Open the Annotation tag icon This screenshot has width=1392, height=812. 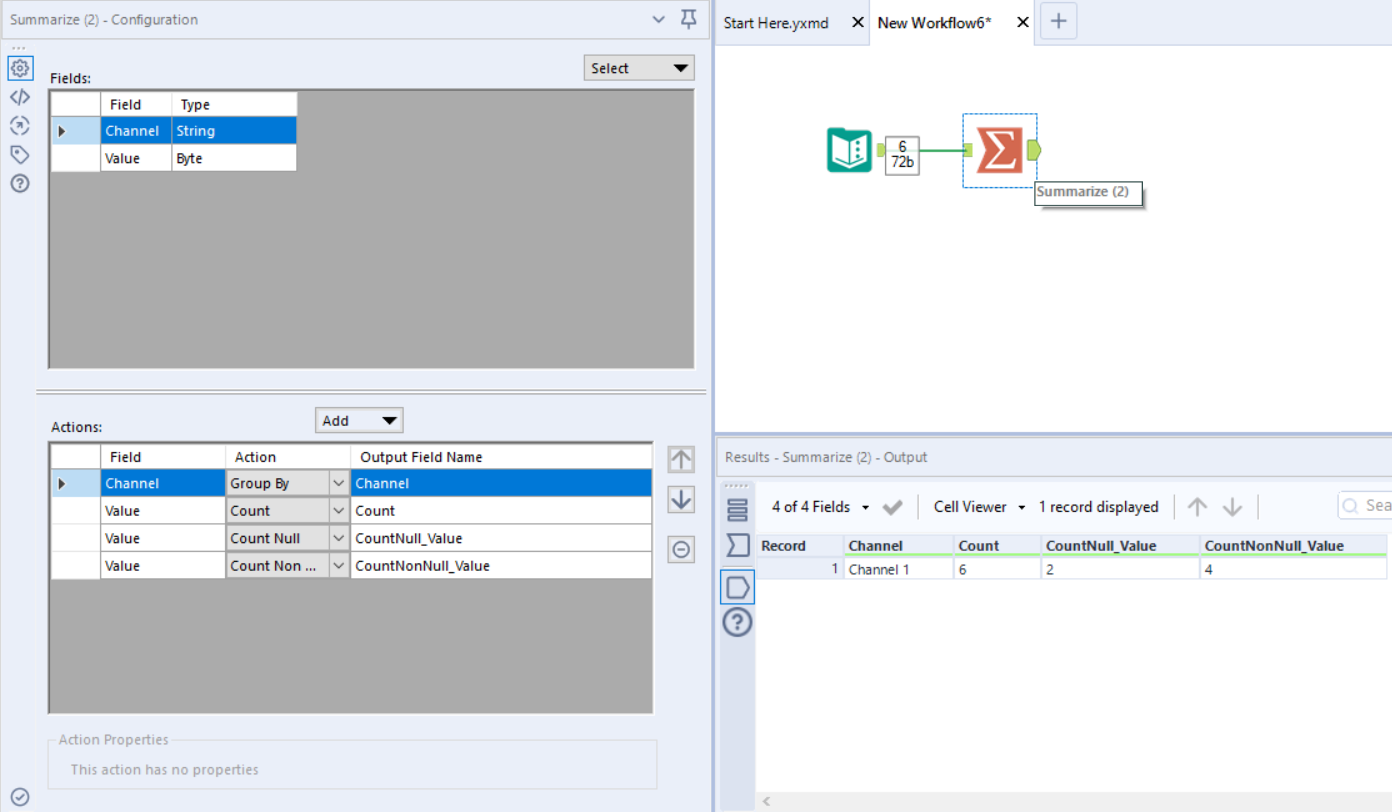20,155
